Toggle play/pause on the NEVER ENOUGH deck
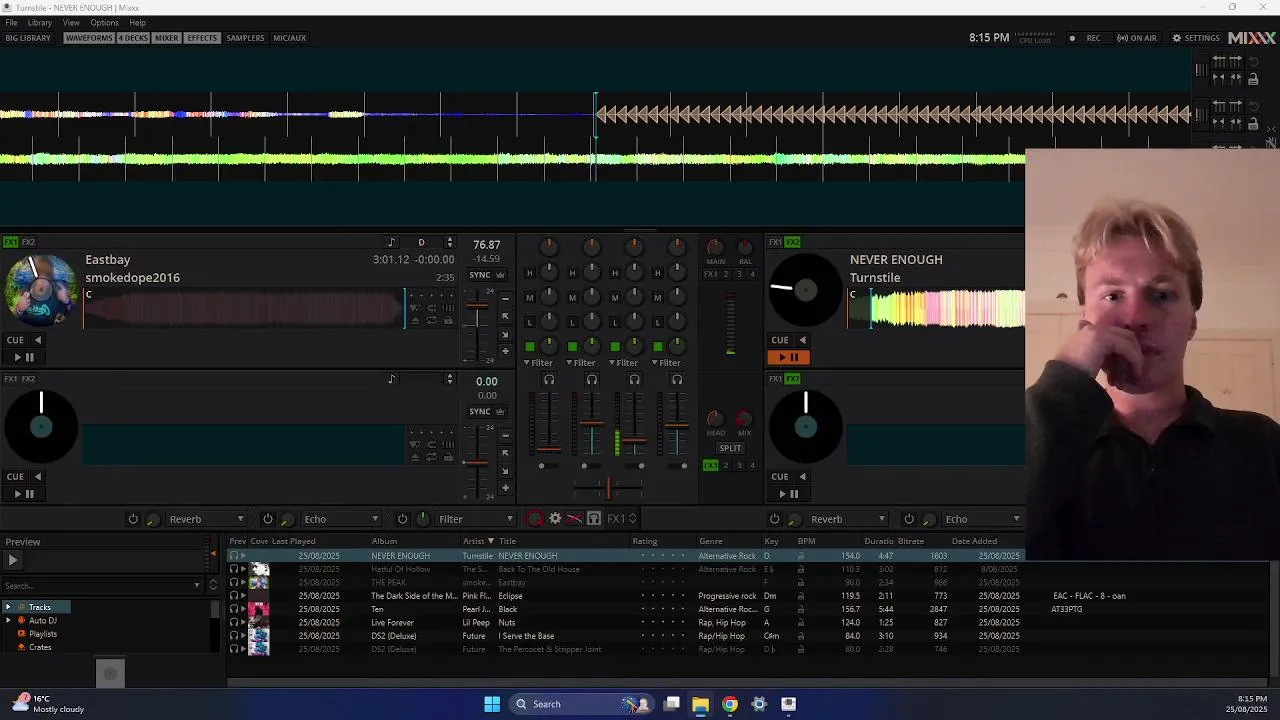This screenshot has width=1280, height=720. [789, 357]
